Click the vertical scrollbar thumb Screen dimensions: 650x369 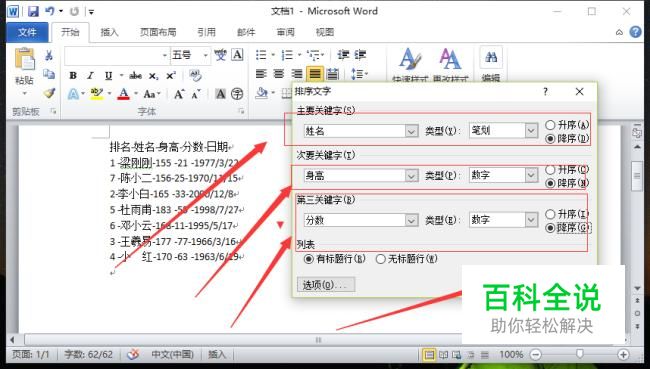click(x=637, y=176)
